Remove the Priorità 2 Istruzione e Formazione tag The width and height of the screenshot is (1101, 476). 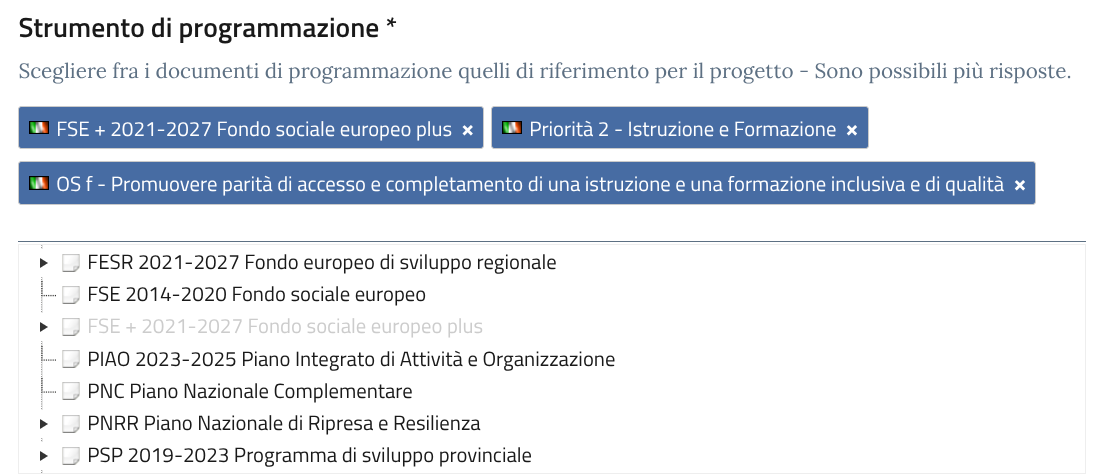point(852,130)
